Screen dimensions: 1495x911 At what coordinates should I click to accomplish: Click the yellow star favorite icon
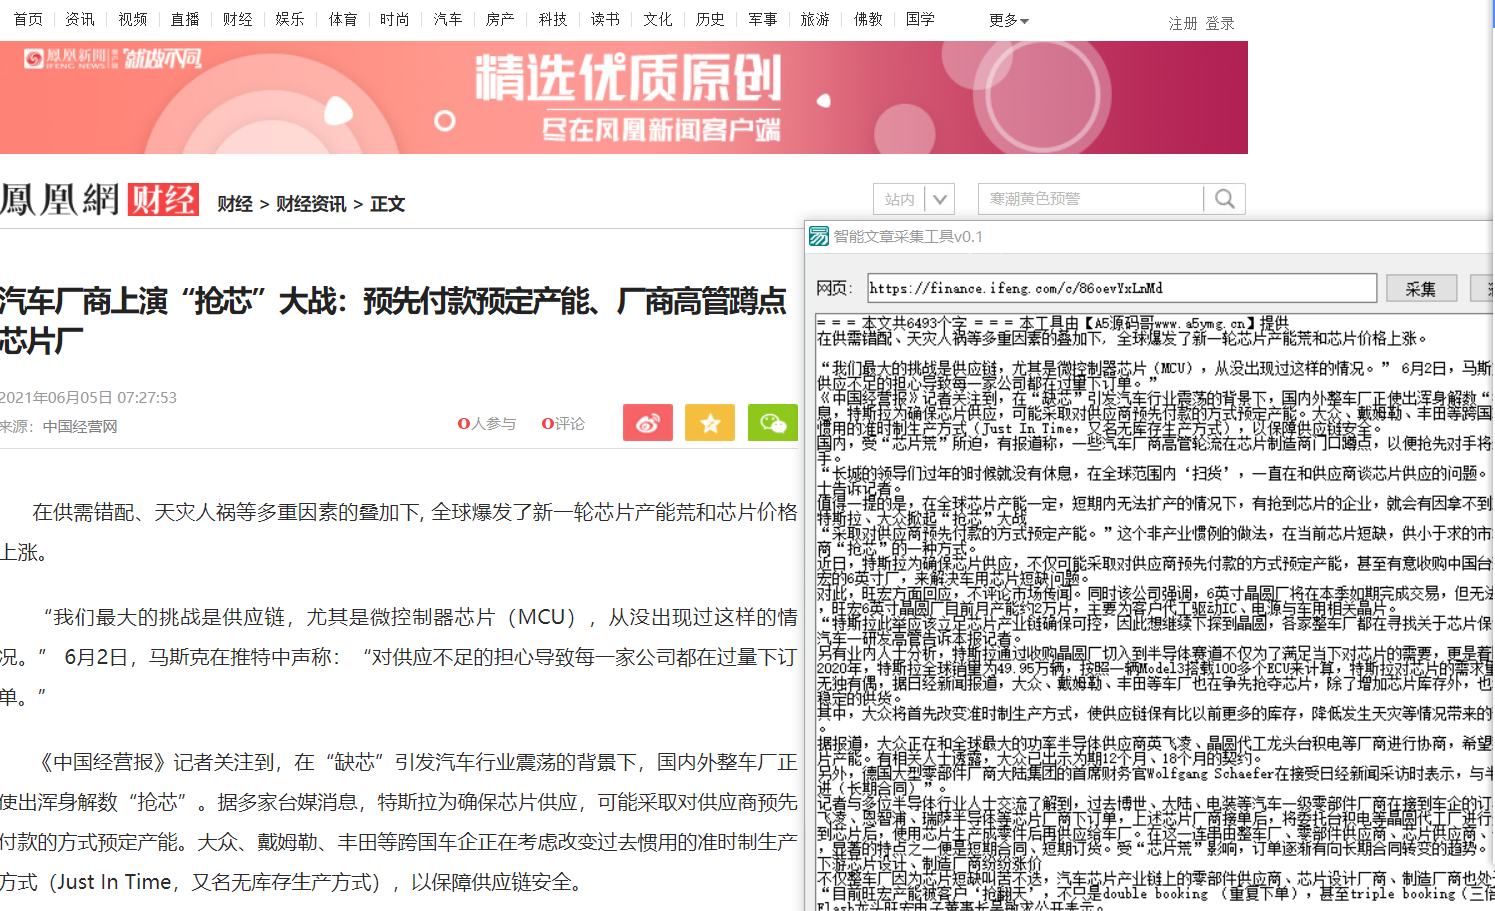click(710, 423)
